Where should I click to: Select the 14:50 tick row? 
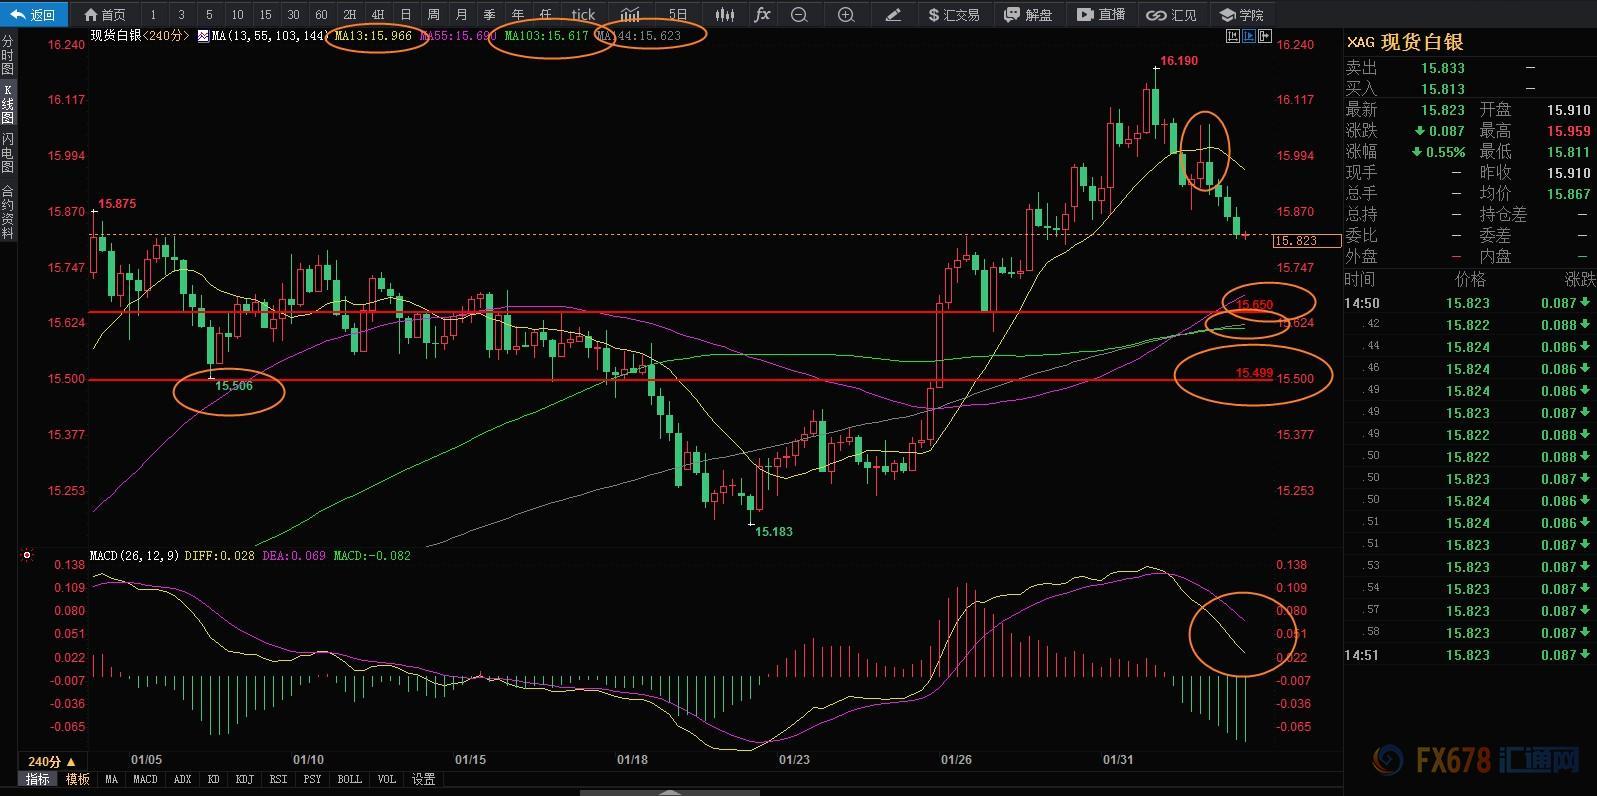(x=1469, y=303)
